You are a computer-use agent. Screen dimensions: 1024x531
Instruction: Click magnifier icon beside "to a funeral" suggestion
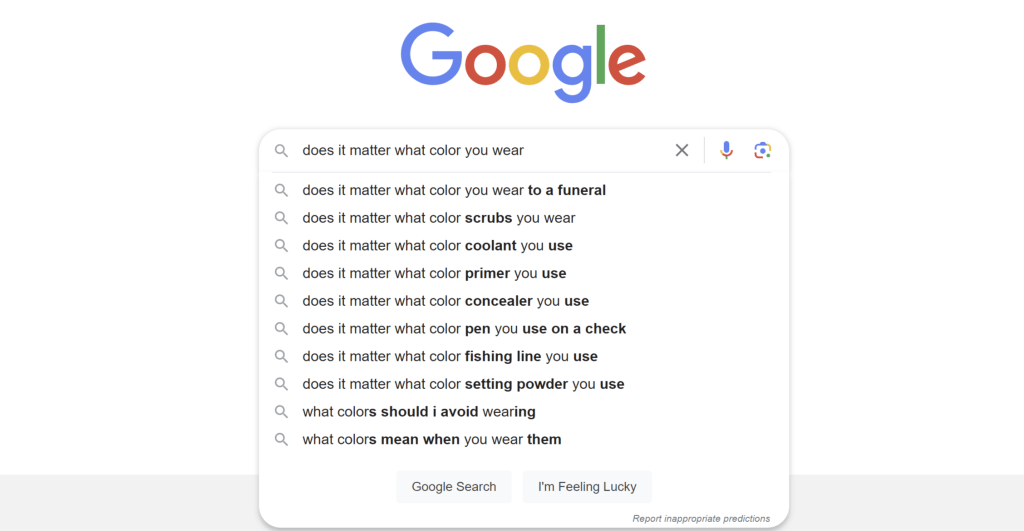[x=282, y=190]
